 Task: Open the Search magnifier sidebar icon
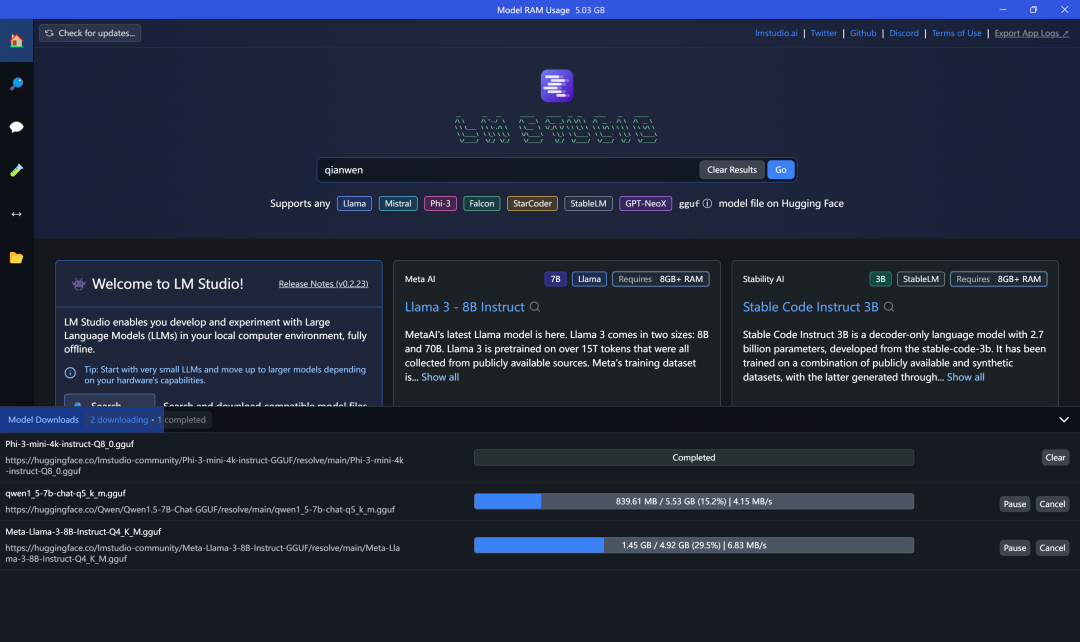click(x=16, y=84)
